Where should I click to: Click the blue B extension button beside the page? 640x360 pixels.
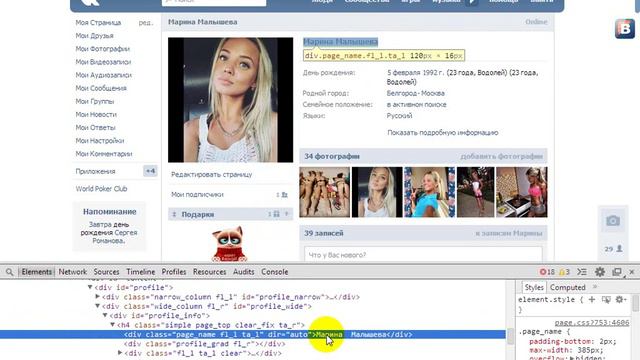(x=624, y=28)
